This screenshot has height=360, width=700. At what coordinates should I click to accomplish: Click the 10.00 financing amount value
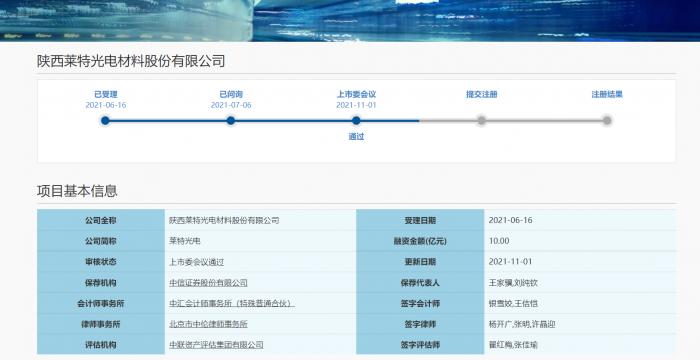click(499, 241)
